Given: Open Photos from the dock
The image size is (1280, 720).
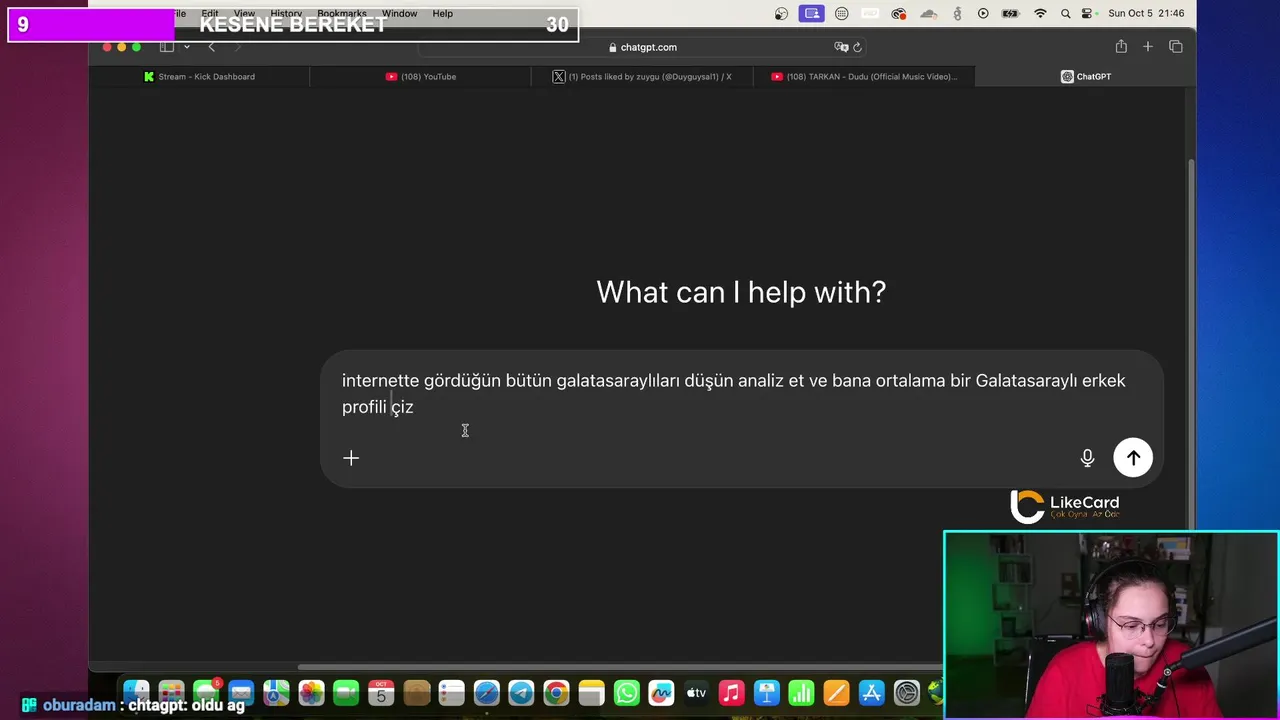Looking at the screenshot, I should [311, 692].
